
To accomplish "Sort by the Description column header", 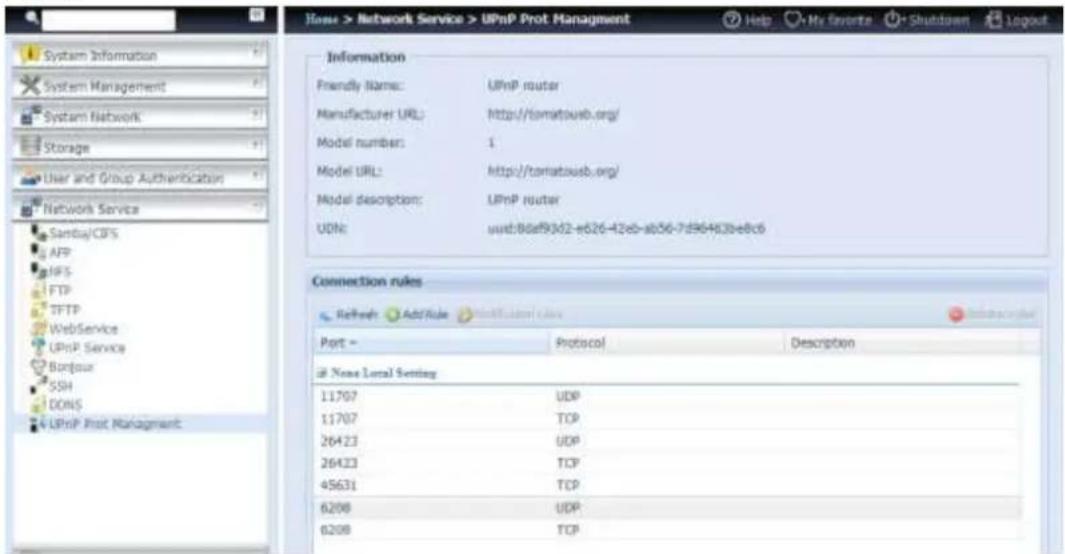I will [901, 343].
